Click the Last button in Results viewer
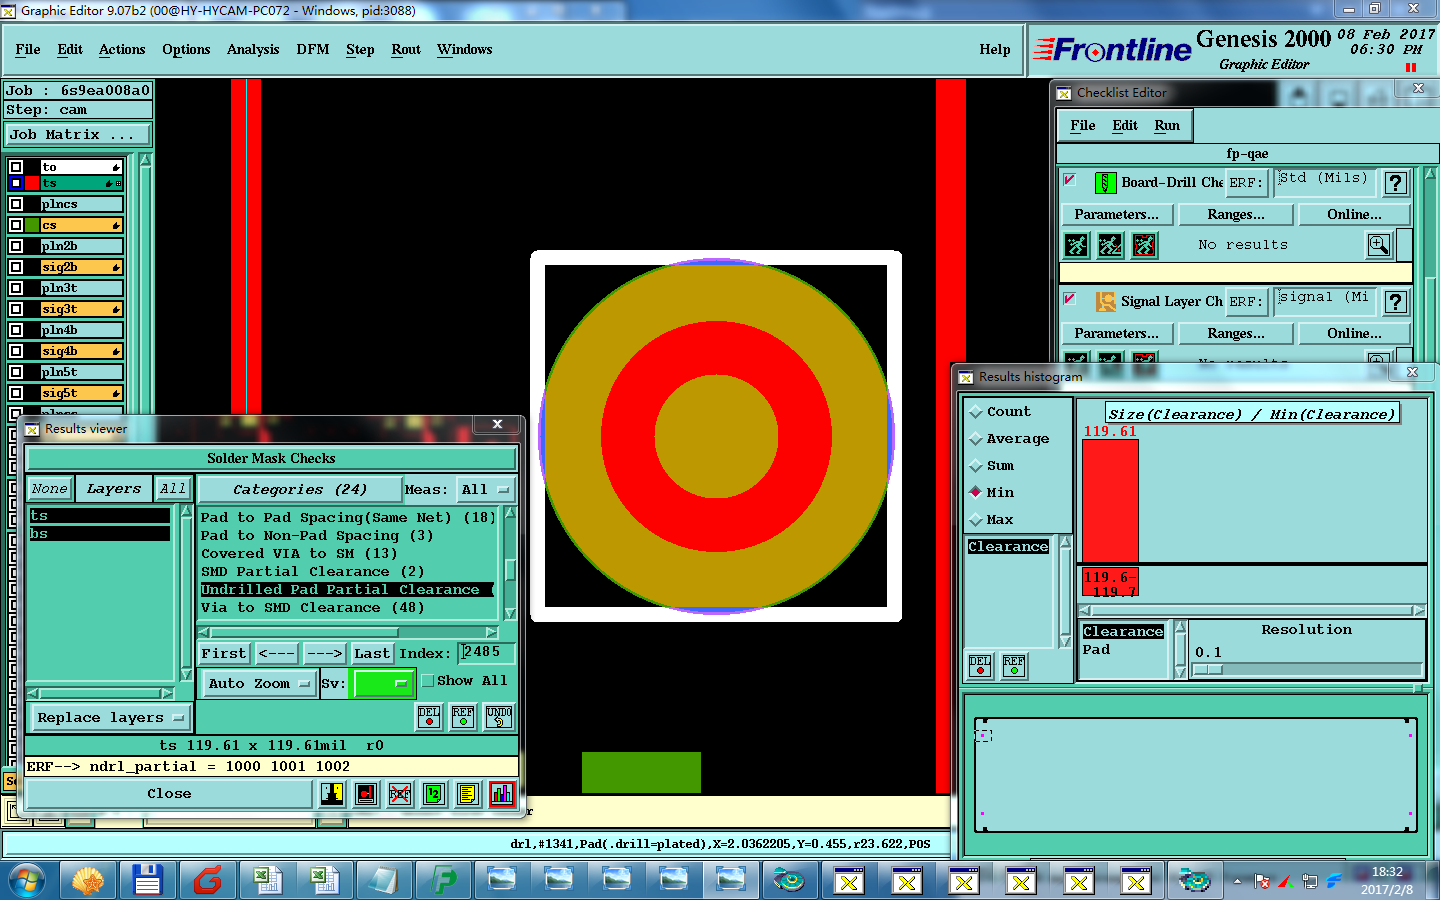This screenshot has width=1440, height=900. point(371,654)
